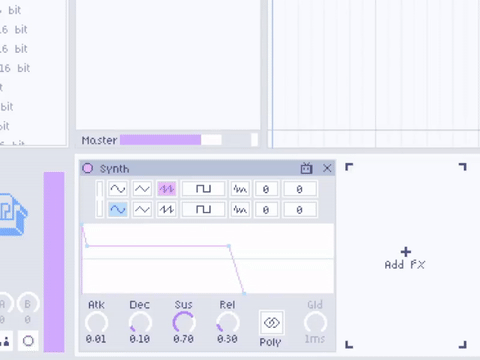
Task: Click first value field of oscillator two
Action: 266,209
